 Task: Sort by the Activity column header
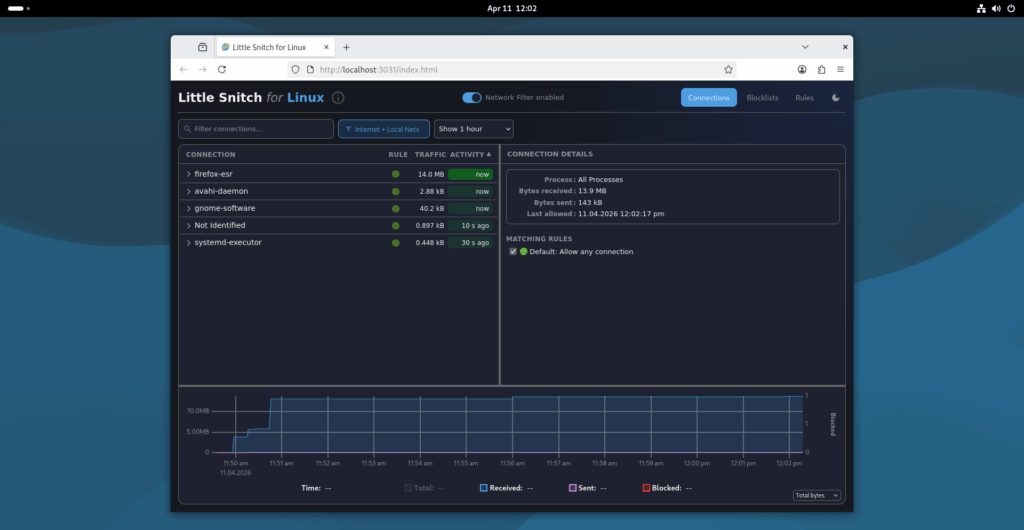[470, 155]
